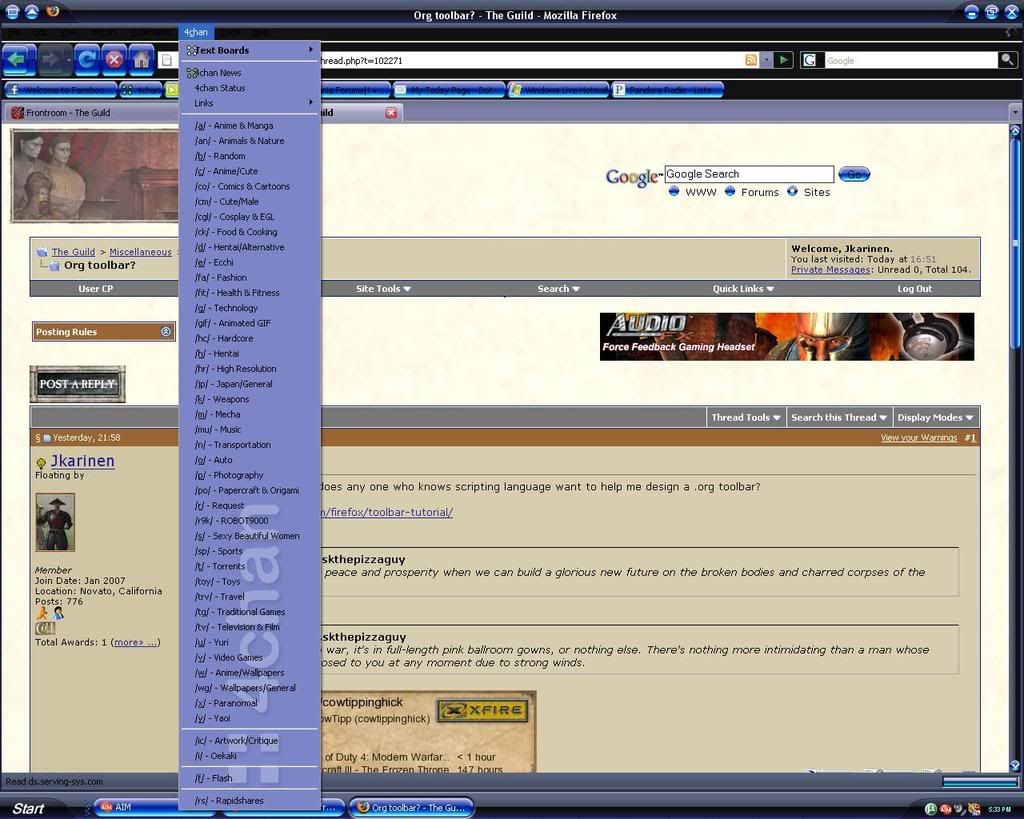Click the red AIM icon in system tray

coord(946,809)
